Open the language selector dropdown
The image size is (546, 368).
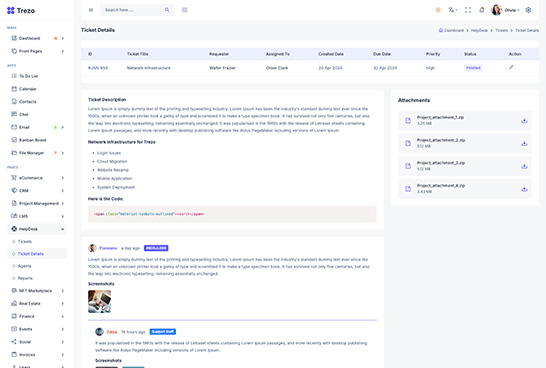[452, 10]
